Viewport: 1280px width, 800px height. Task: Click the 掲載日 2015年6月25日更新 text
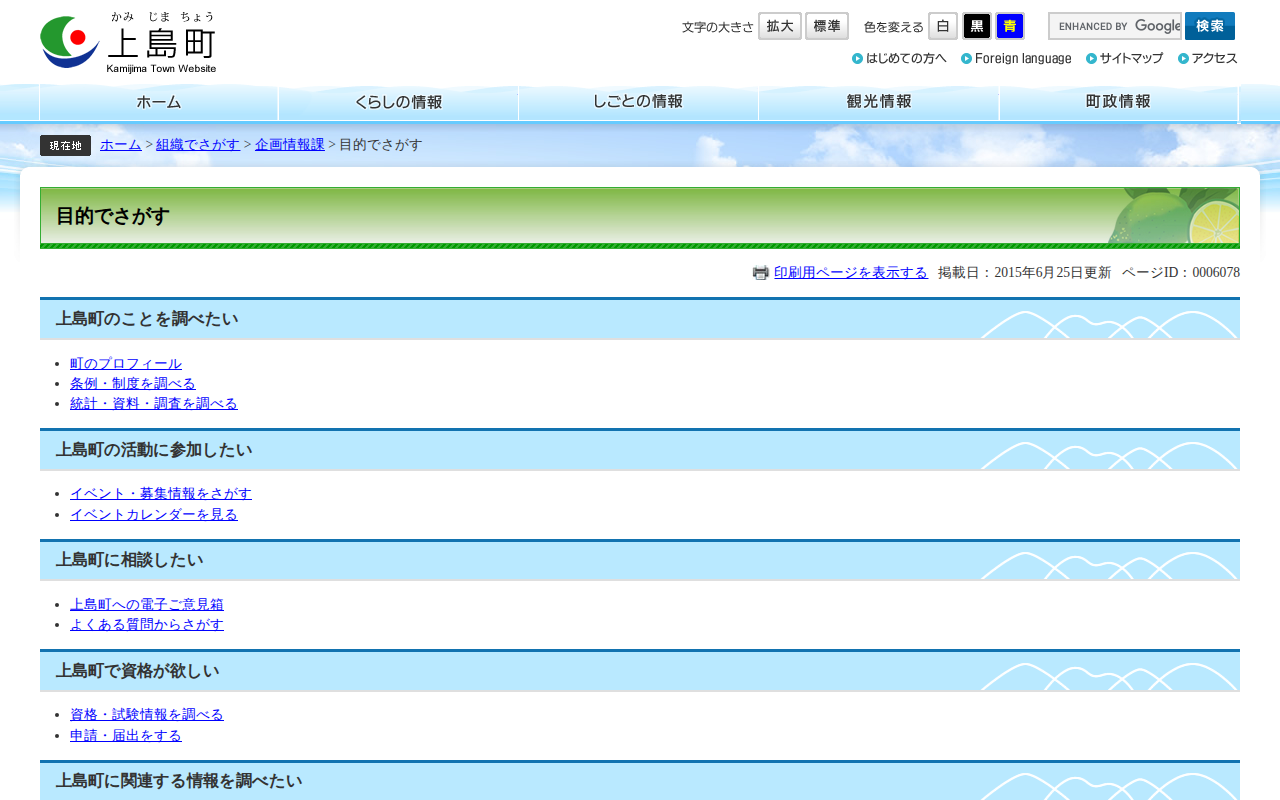(1024, 272)
